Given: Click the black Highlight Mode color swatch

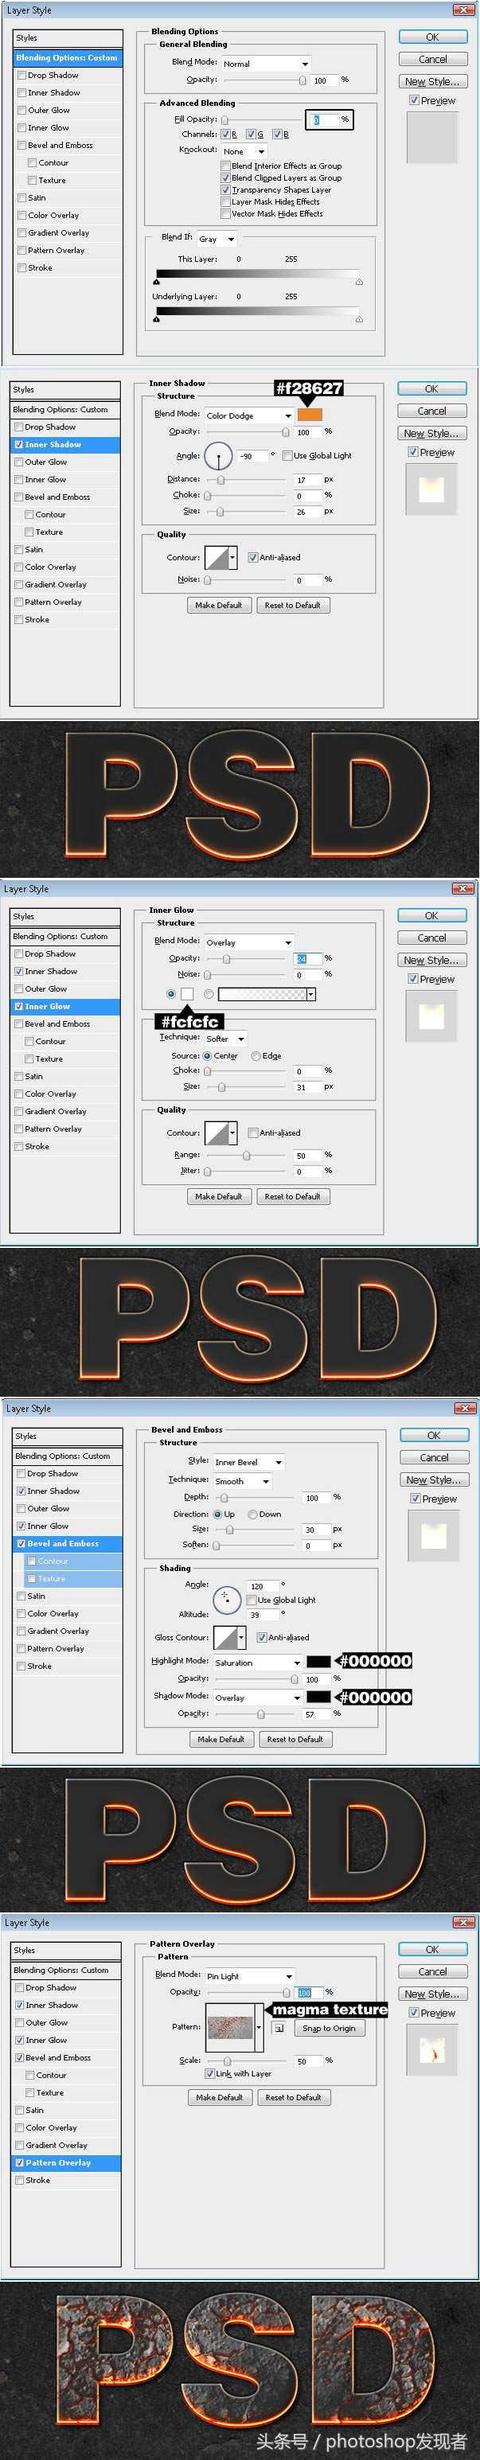Looking at the screenshot, I should [318, 1661].
